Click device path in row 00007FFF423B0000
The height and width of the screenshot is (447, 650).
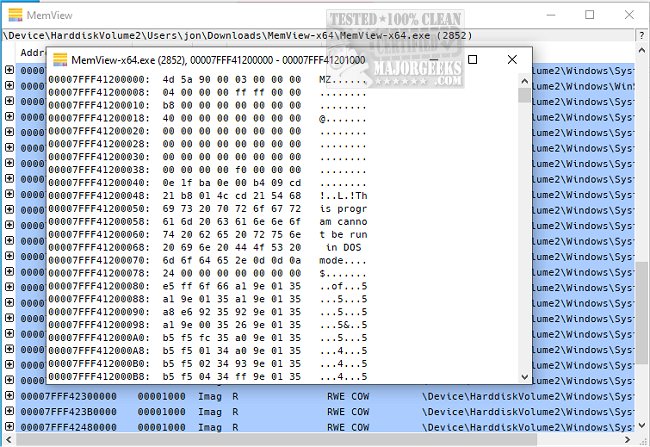coord(528,412)
